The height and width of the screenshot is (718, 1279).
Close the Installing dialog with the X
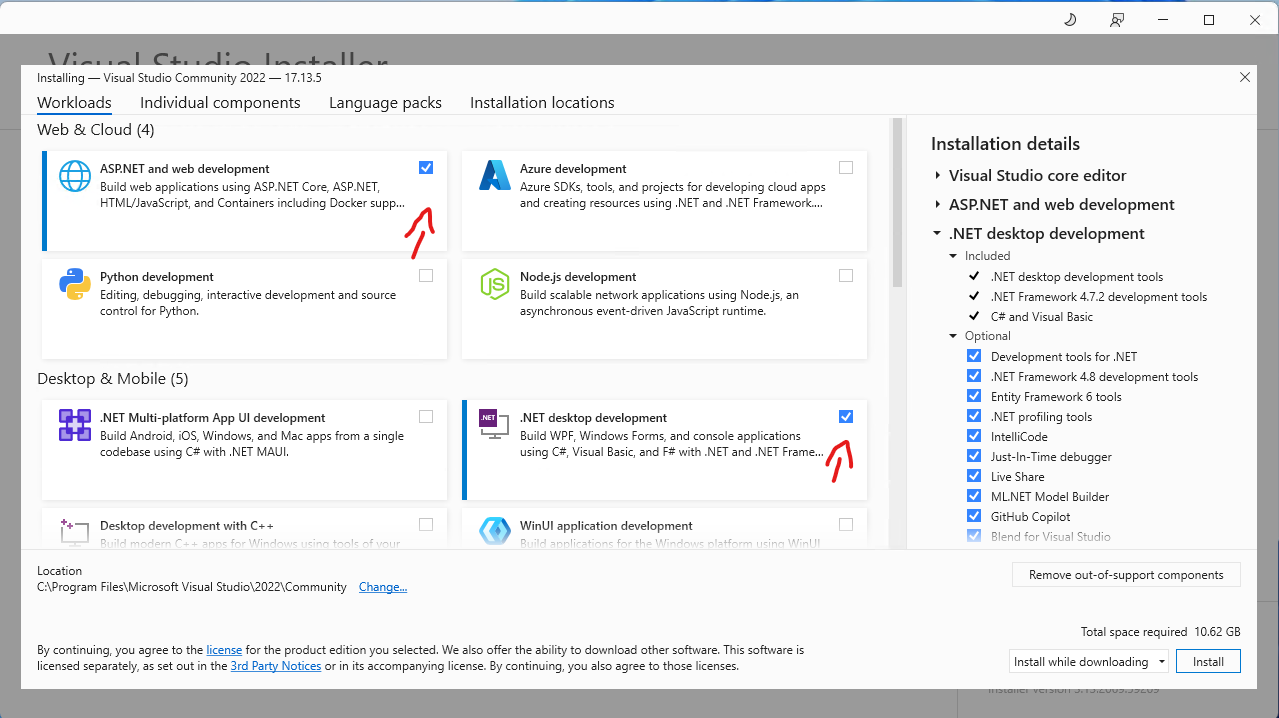click(1245, 77)
